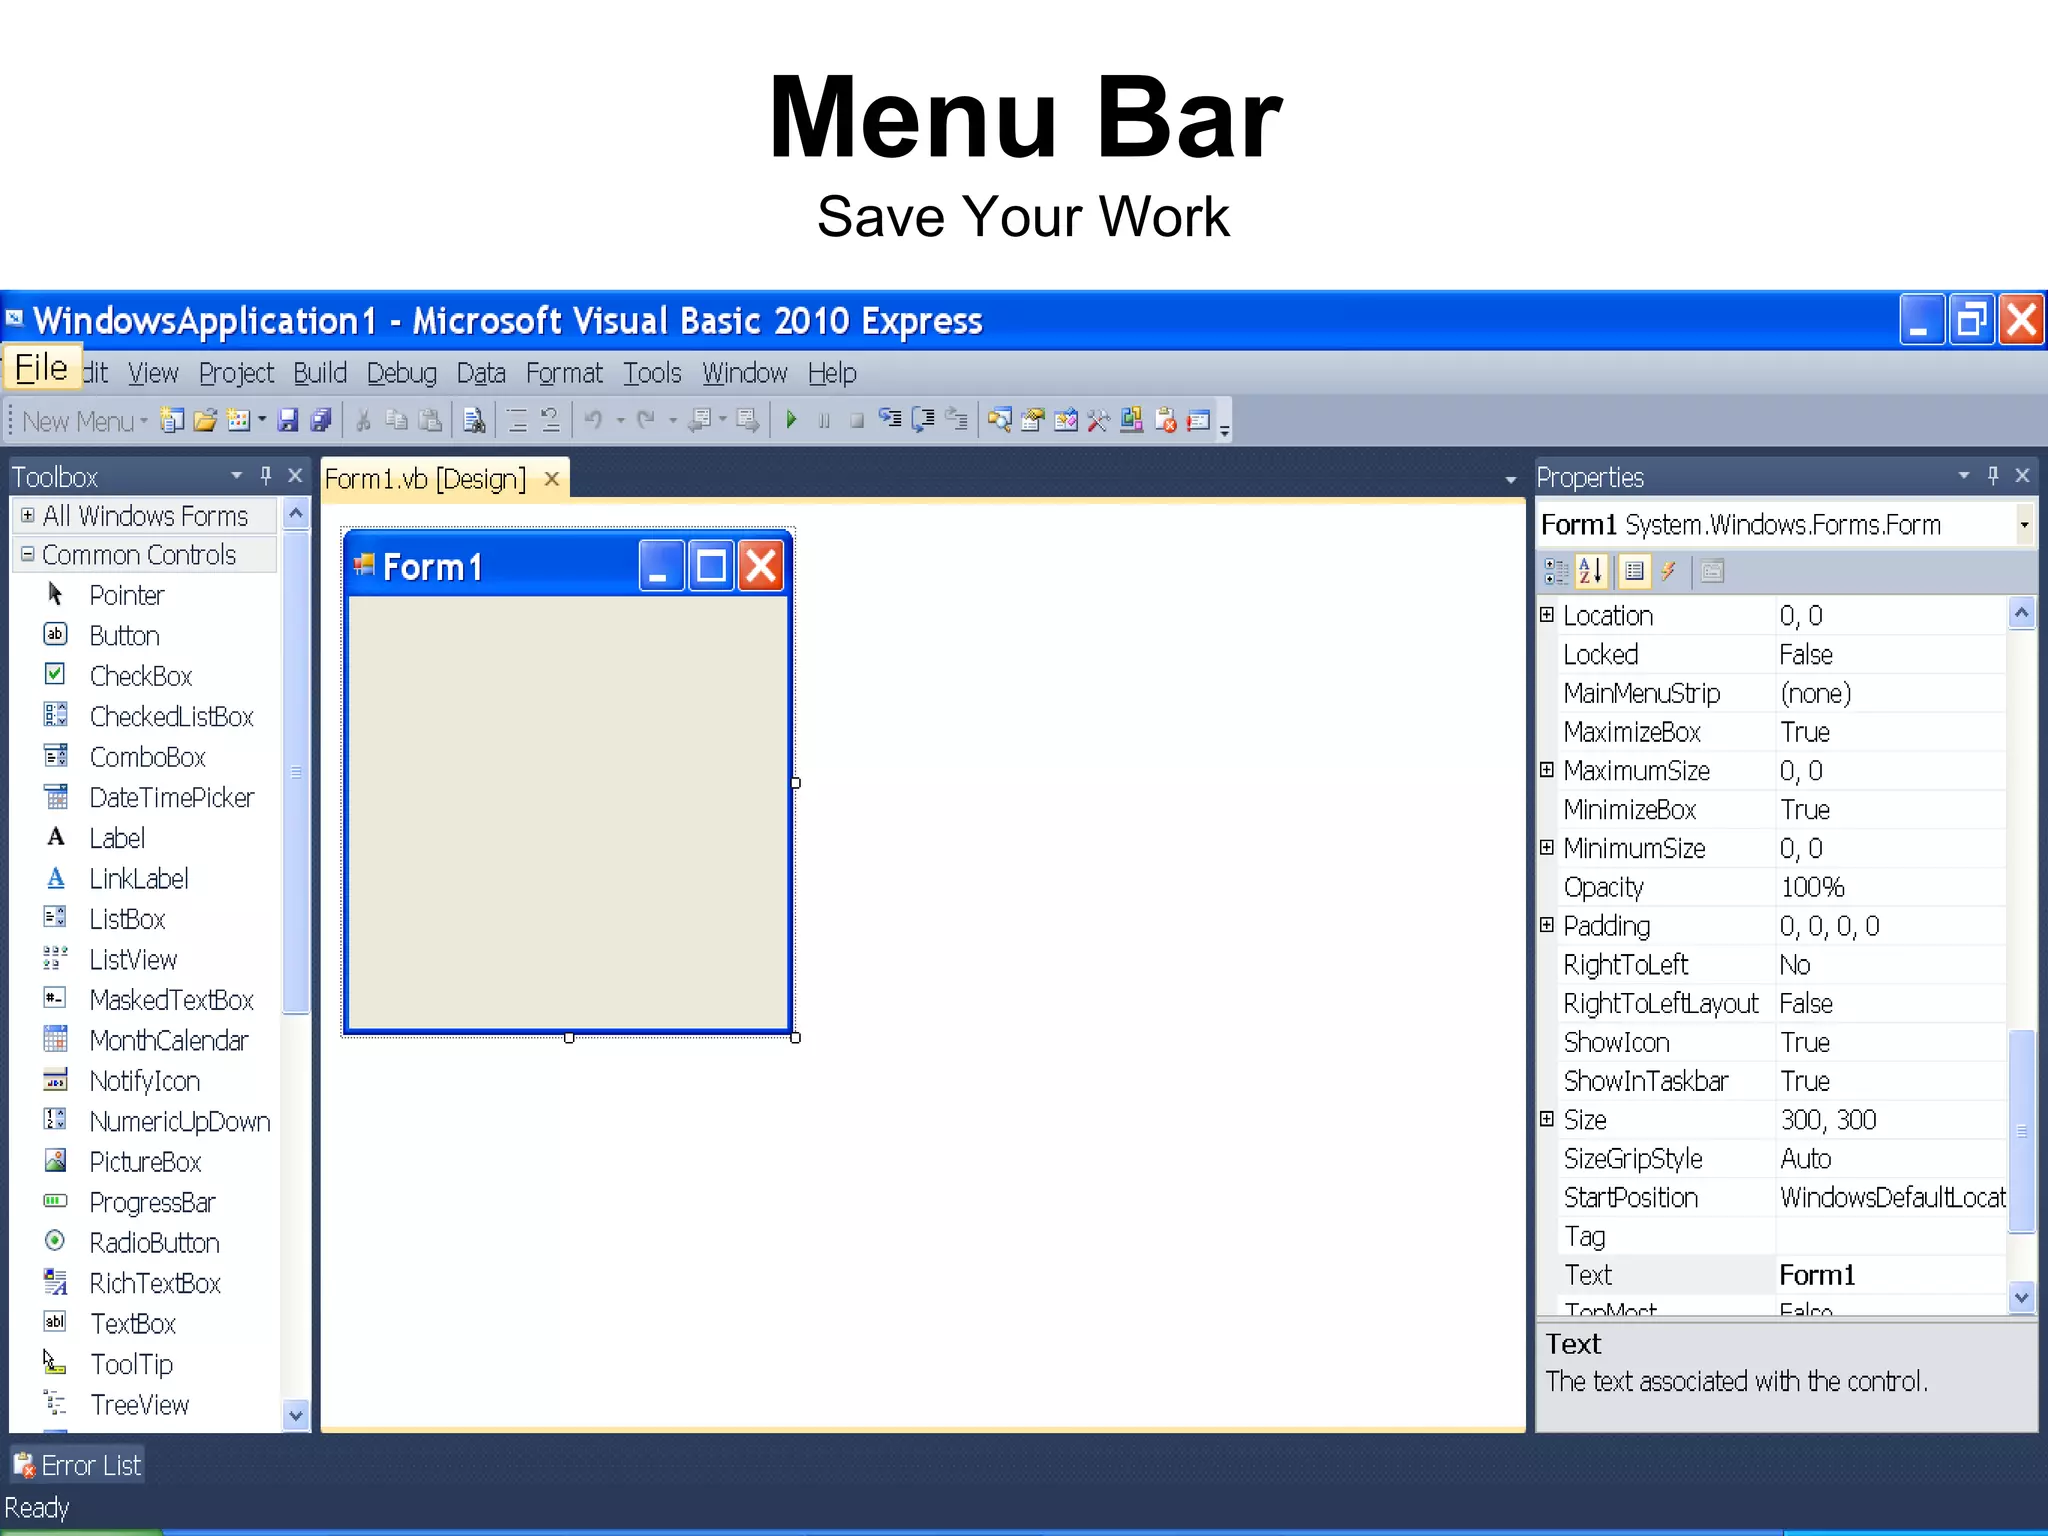
Task: Open Properties Window toolbar icon
Action: [x=1032, y=420]
